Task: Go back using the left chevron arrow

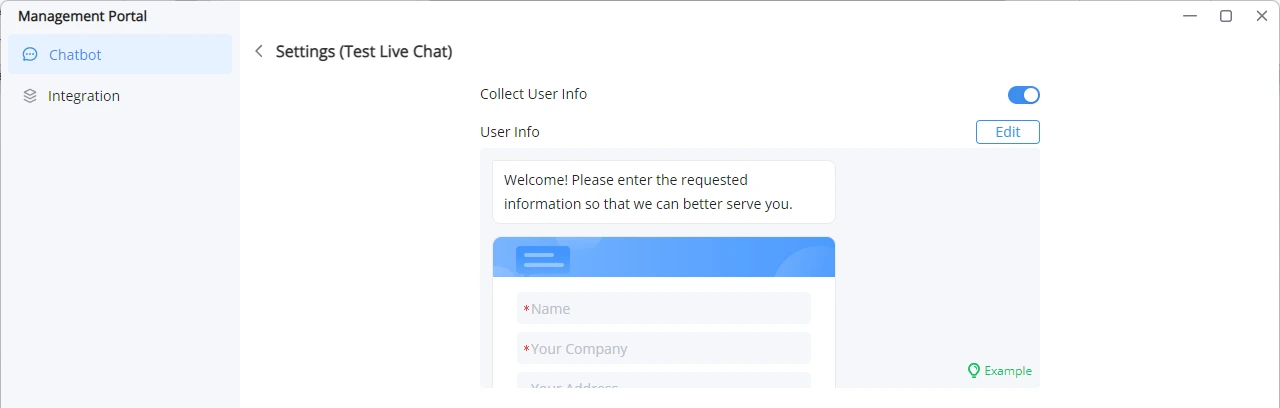Action: click(259, 51)
